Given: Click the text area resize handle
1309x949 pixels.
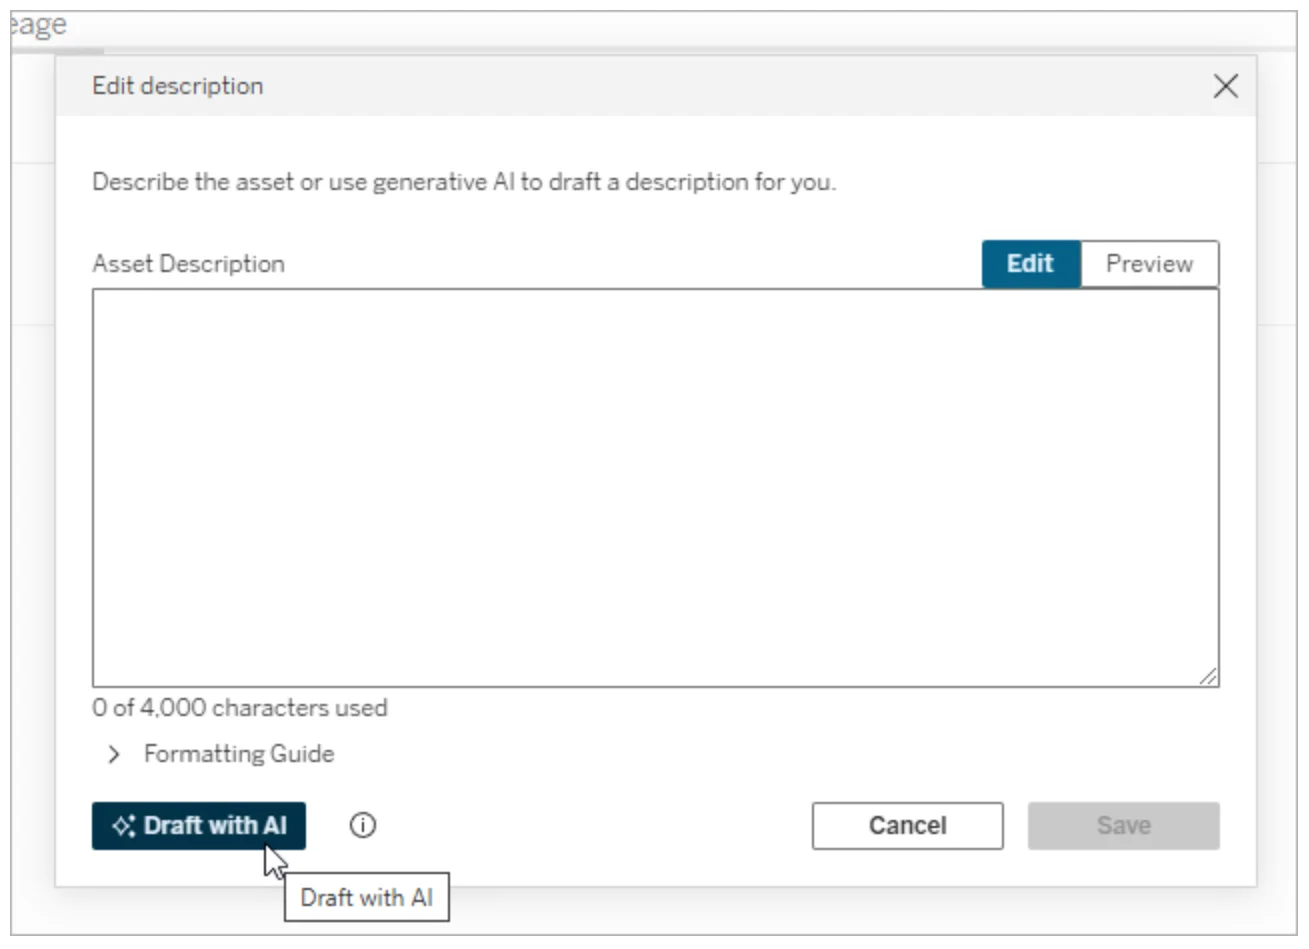Looking at the screenshot, I should pyautogui.click(x=1208, y=676).
